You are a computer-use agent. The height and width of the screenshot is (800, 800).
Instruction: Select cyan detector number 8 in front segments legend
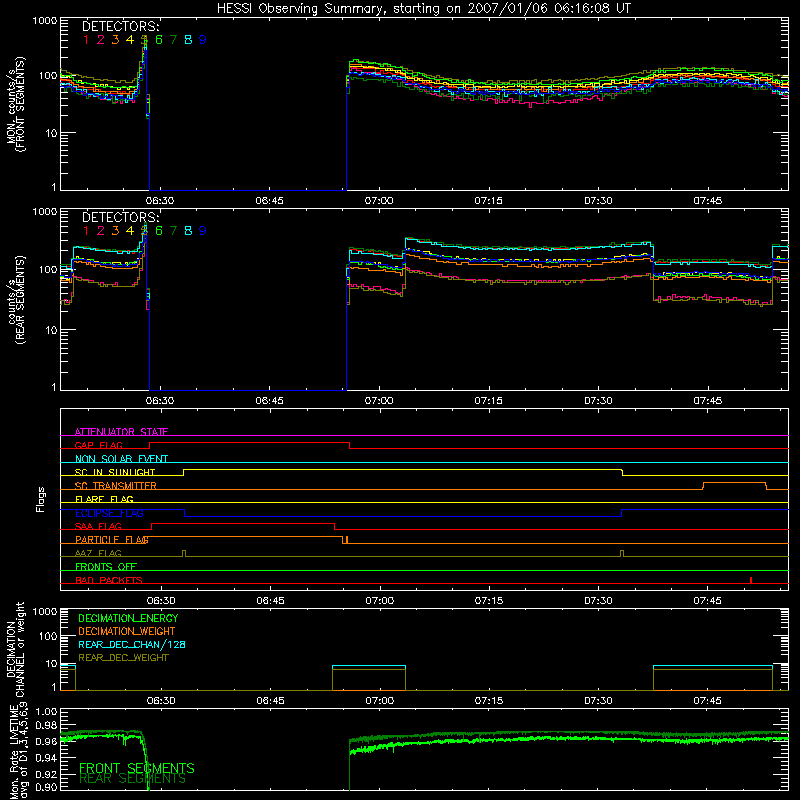(188, 40)
